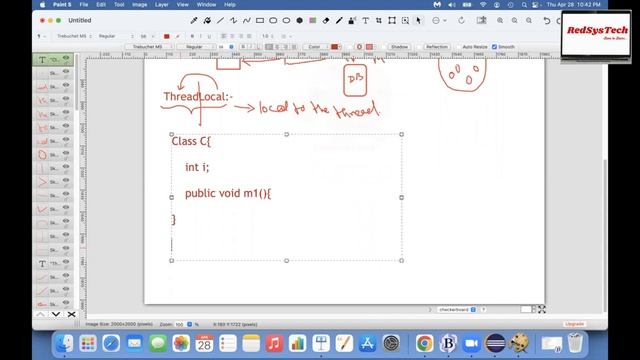Select the 'Class C{' text box on canvas
Image resolution: width=640 pixels, height=360 pixels.
(287, 197)
